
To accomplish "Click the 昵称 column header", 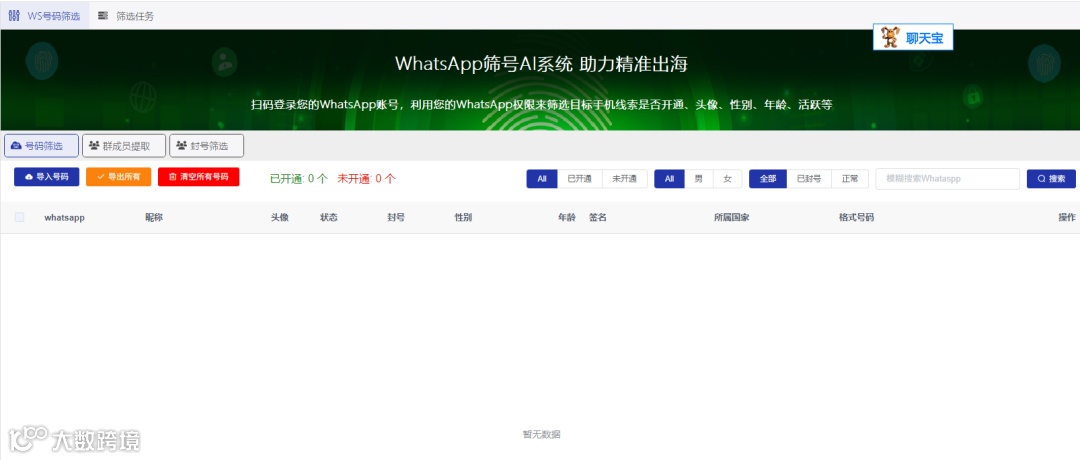I will tap(154, 218).
